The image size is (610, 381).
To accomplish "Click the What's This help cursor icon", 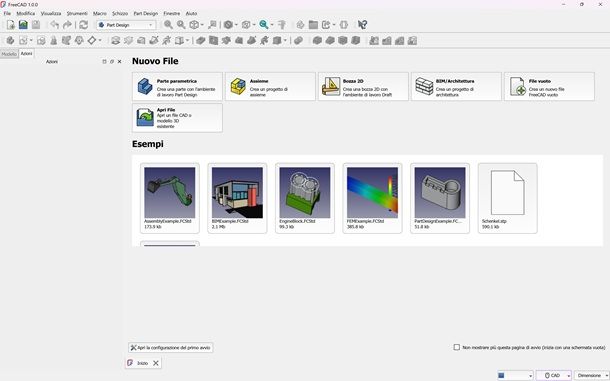I will [x=362, y=25].
